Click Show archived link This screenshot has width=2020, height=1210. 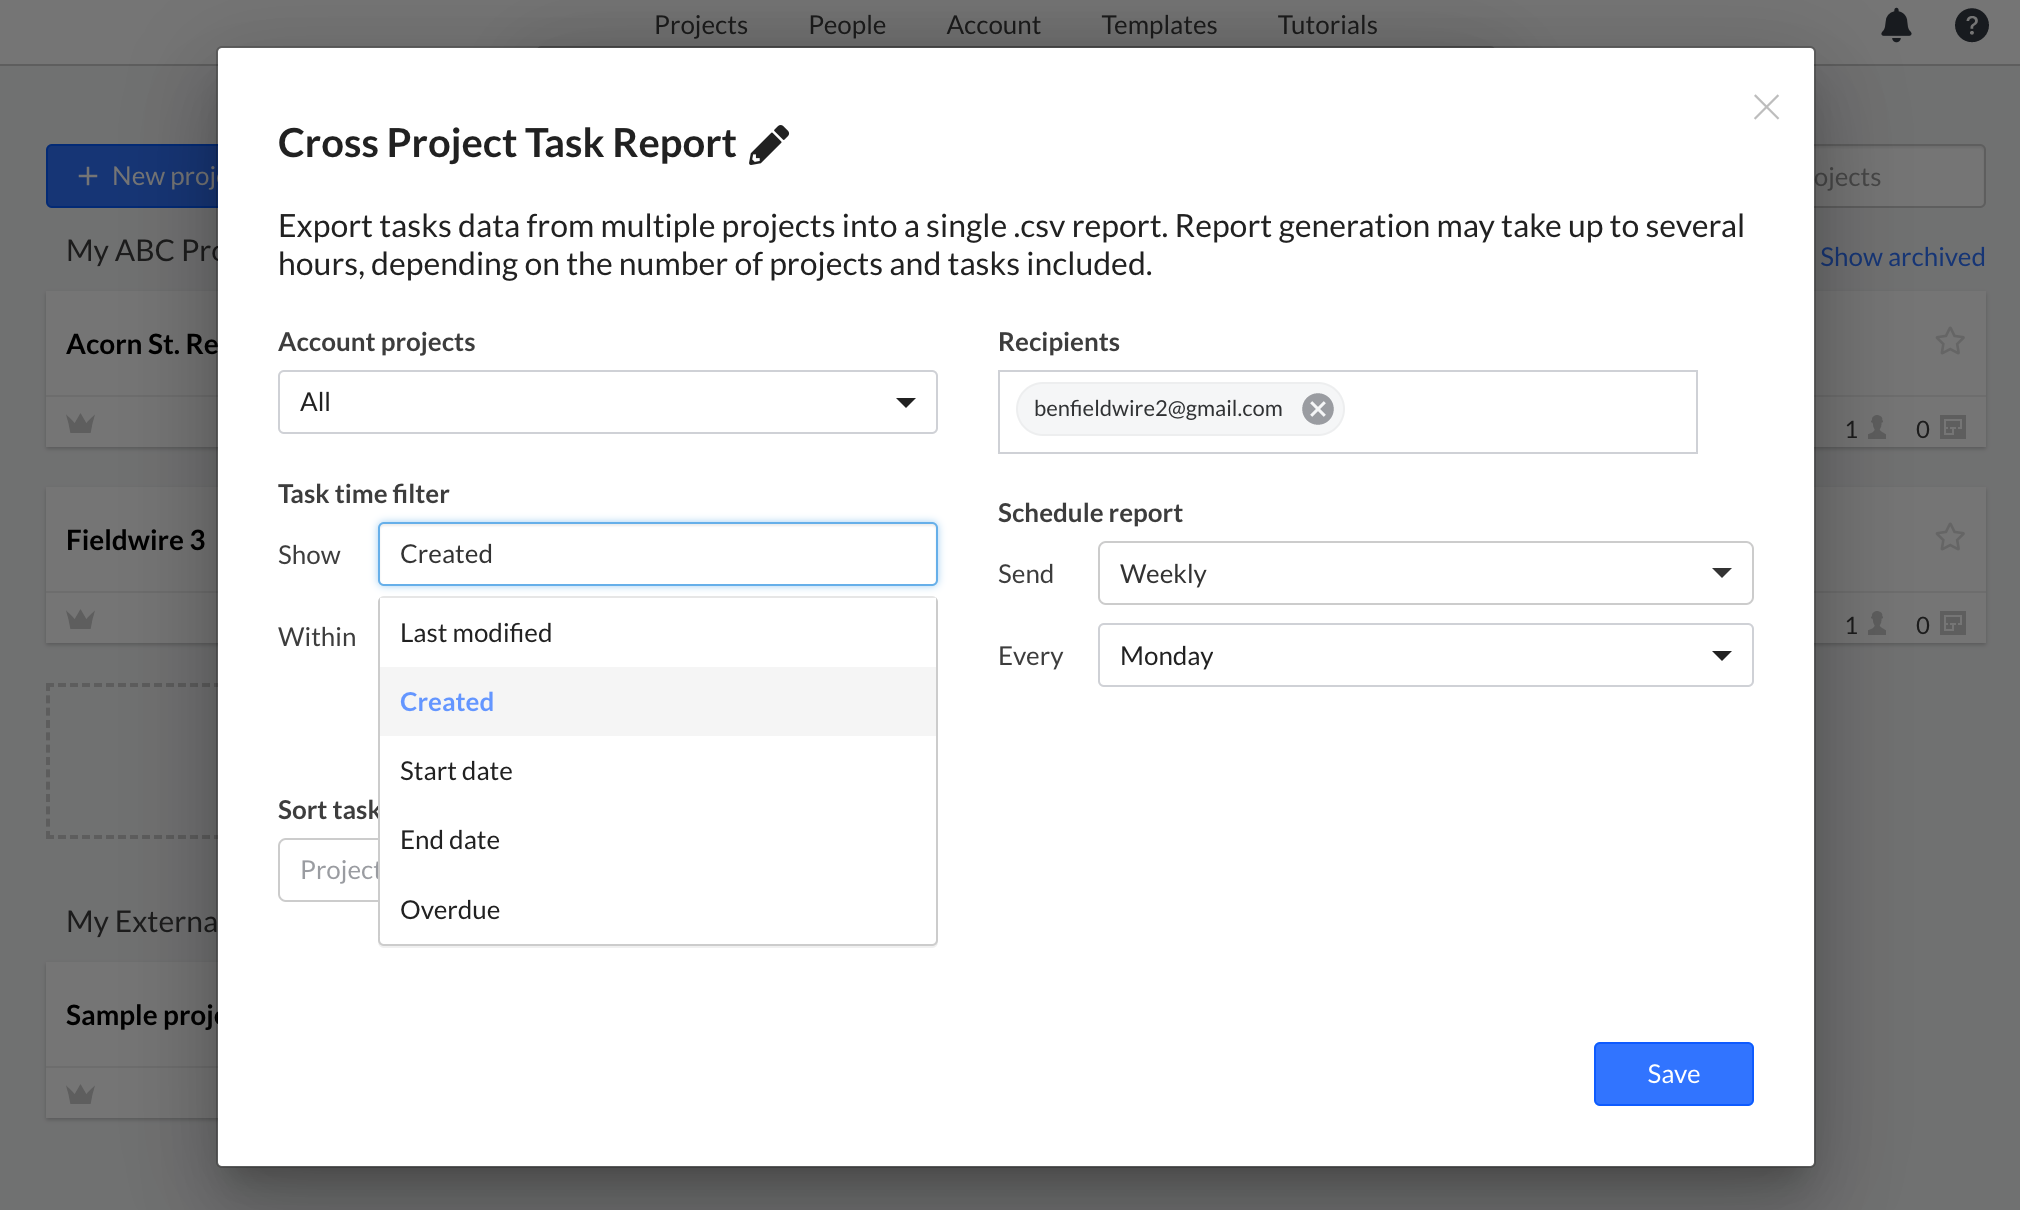click(x=1901, y=257)
